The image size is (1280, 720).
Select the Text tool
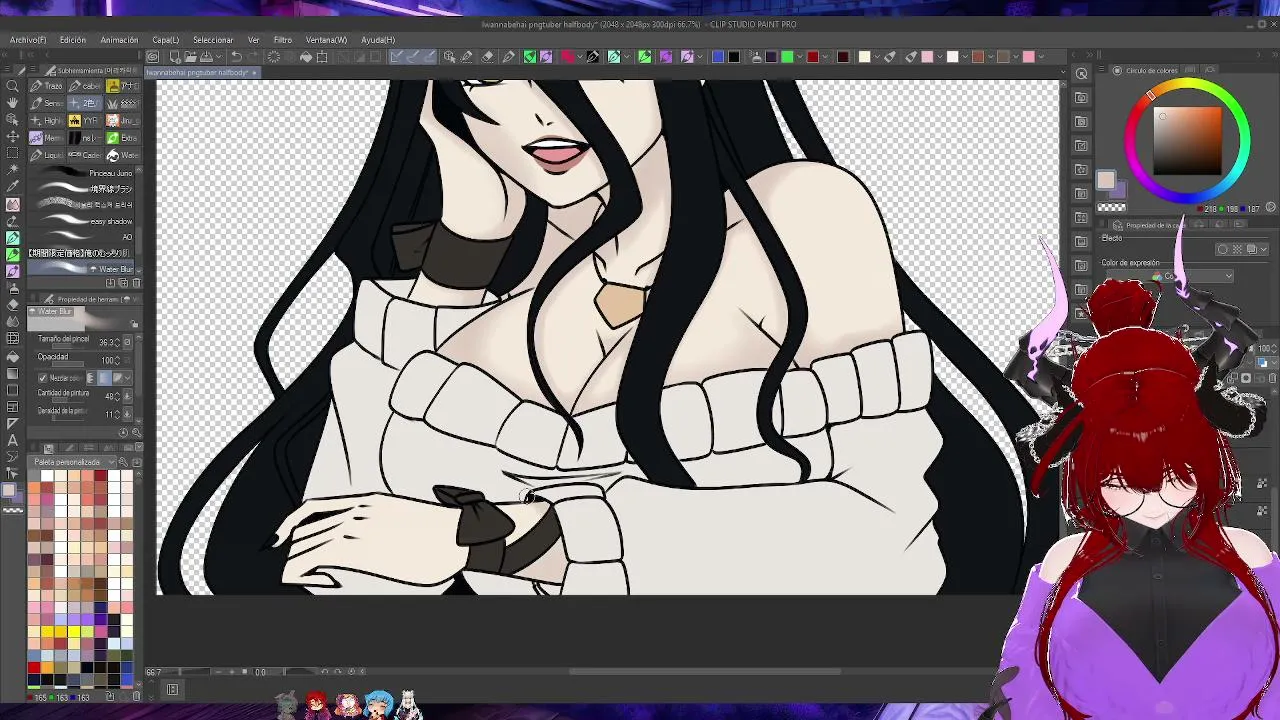pyautogui.click(x=13, y=440)
